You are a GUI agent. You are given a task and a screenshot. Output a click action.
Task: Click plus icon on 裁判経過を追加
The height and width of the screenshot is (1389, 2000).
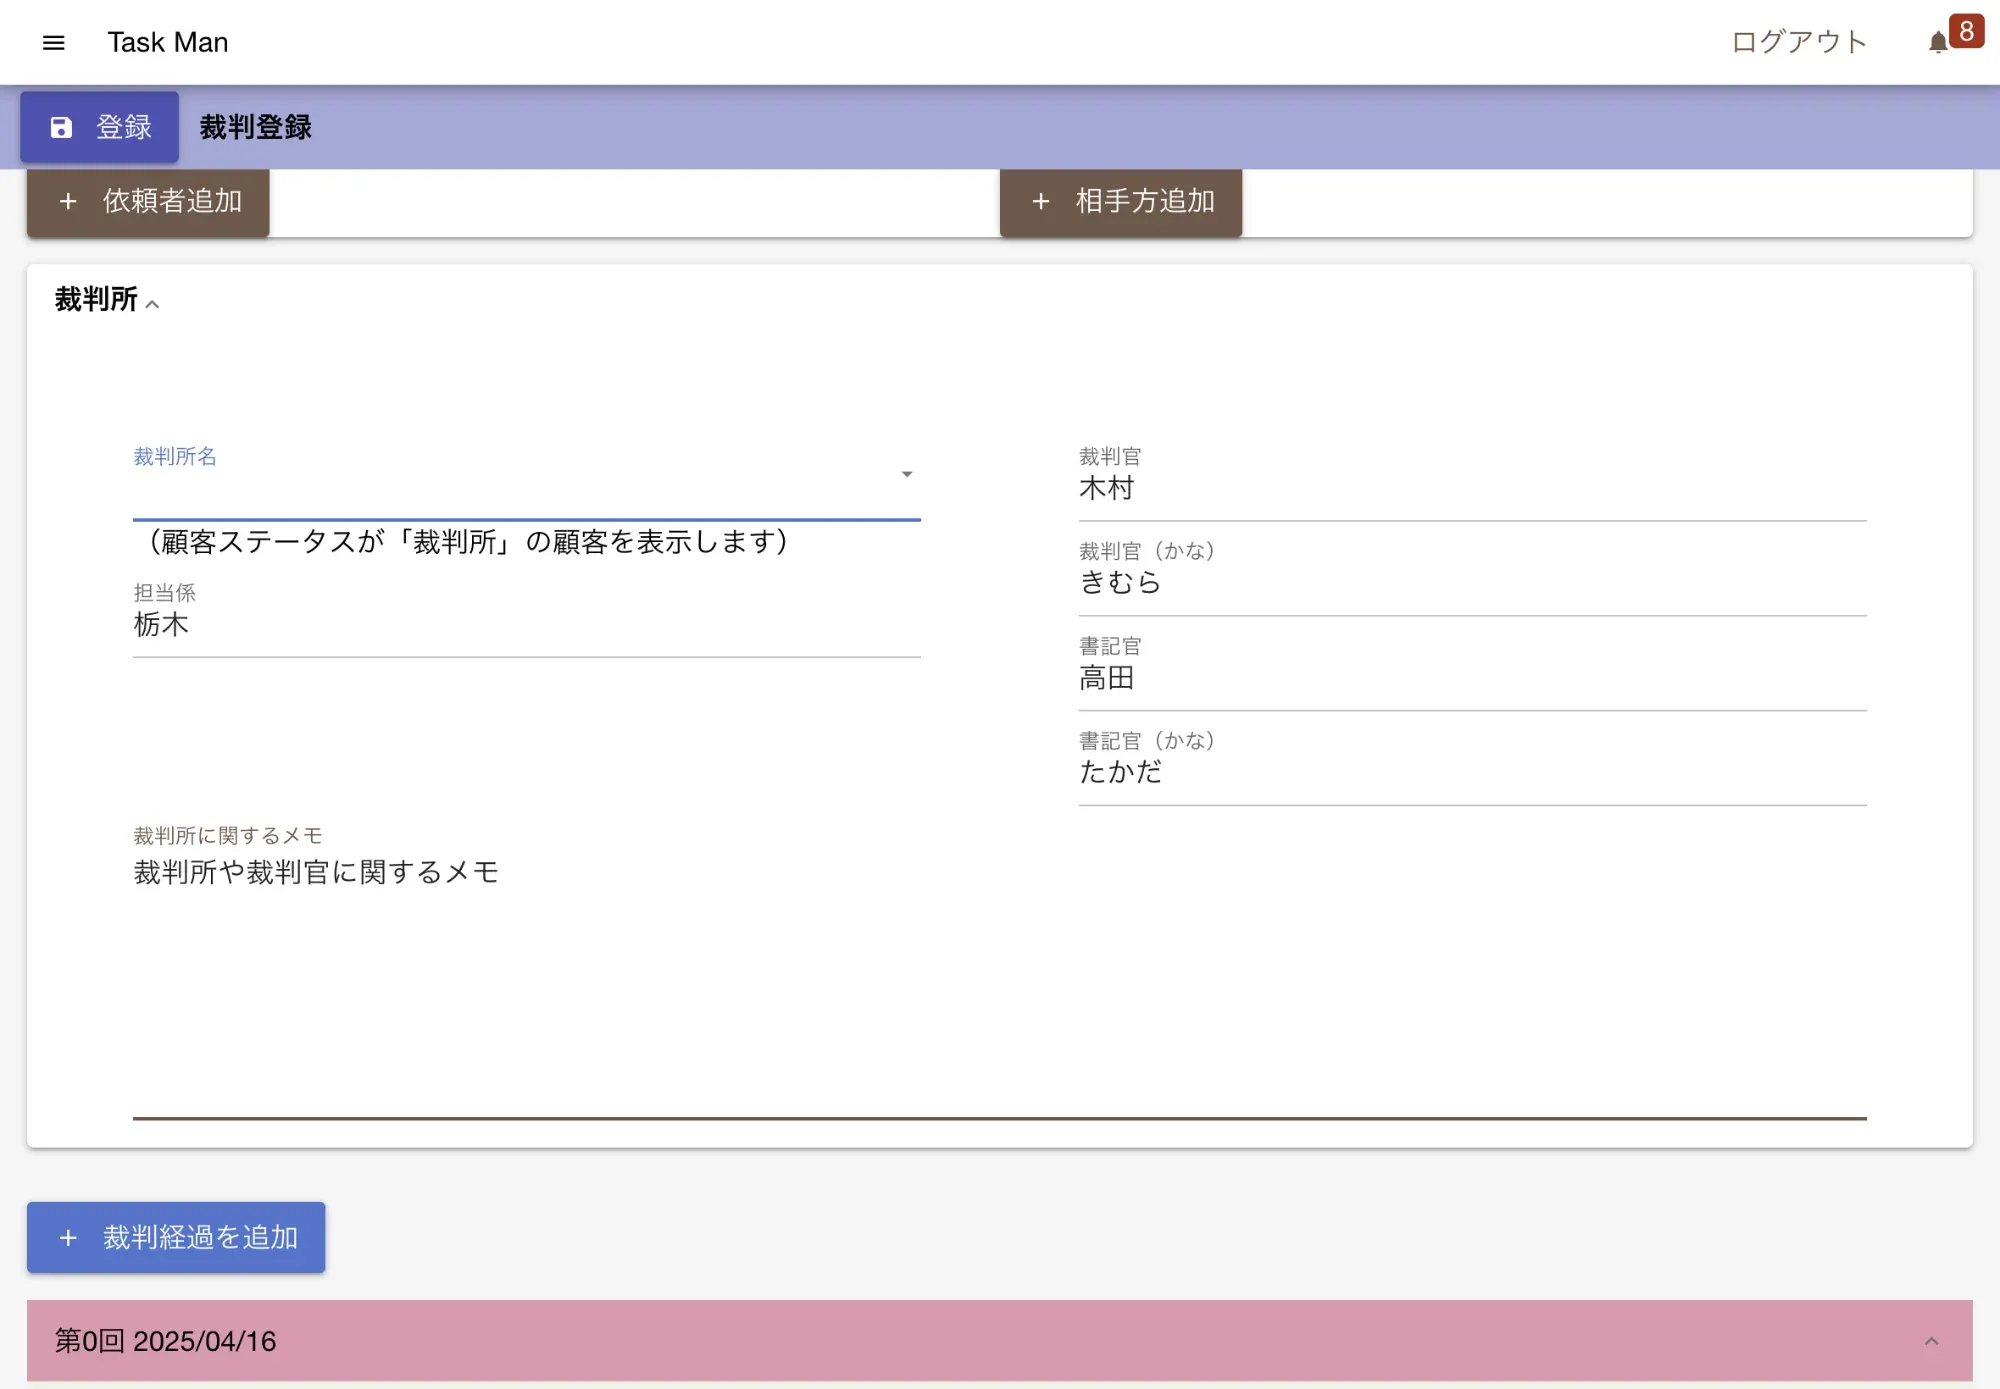coord(68,1238)
